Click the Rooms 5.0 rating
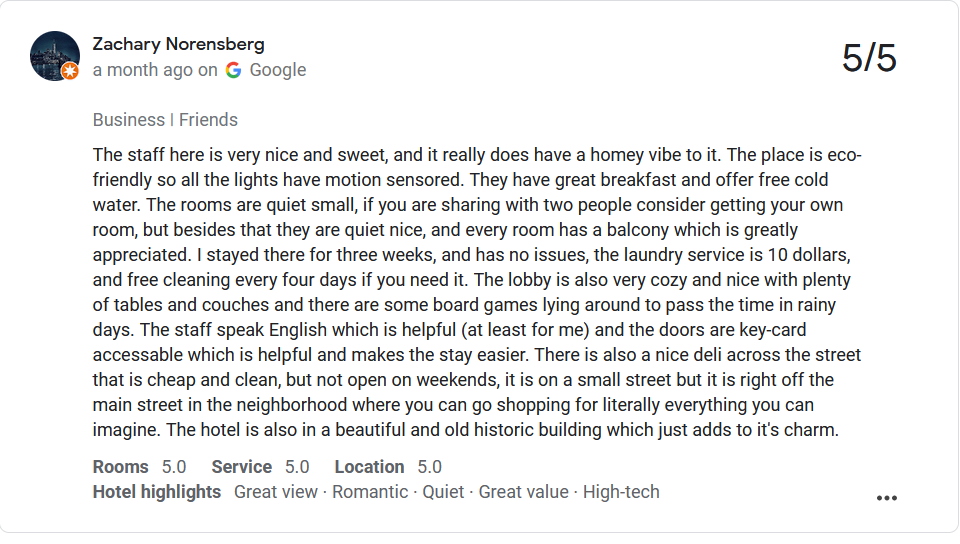 pyautogui.click(x=139, y=467)
